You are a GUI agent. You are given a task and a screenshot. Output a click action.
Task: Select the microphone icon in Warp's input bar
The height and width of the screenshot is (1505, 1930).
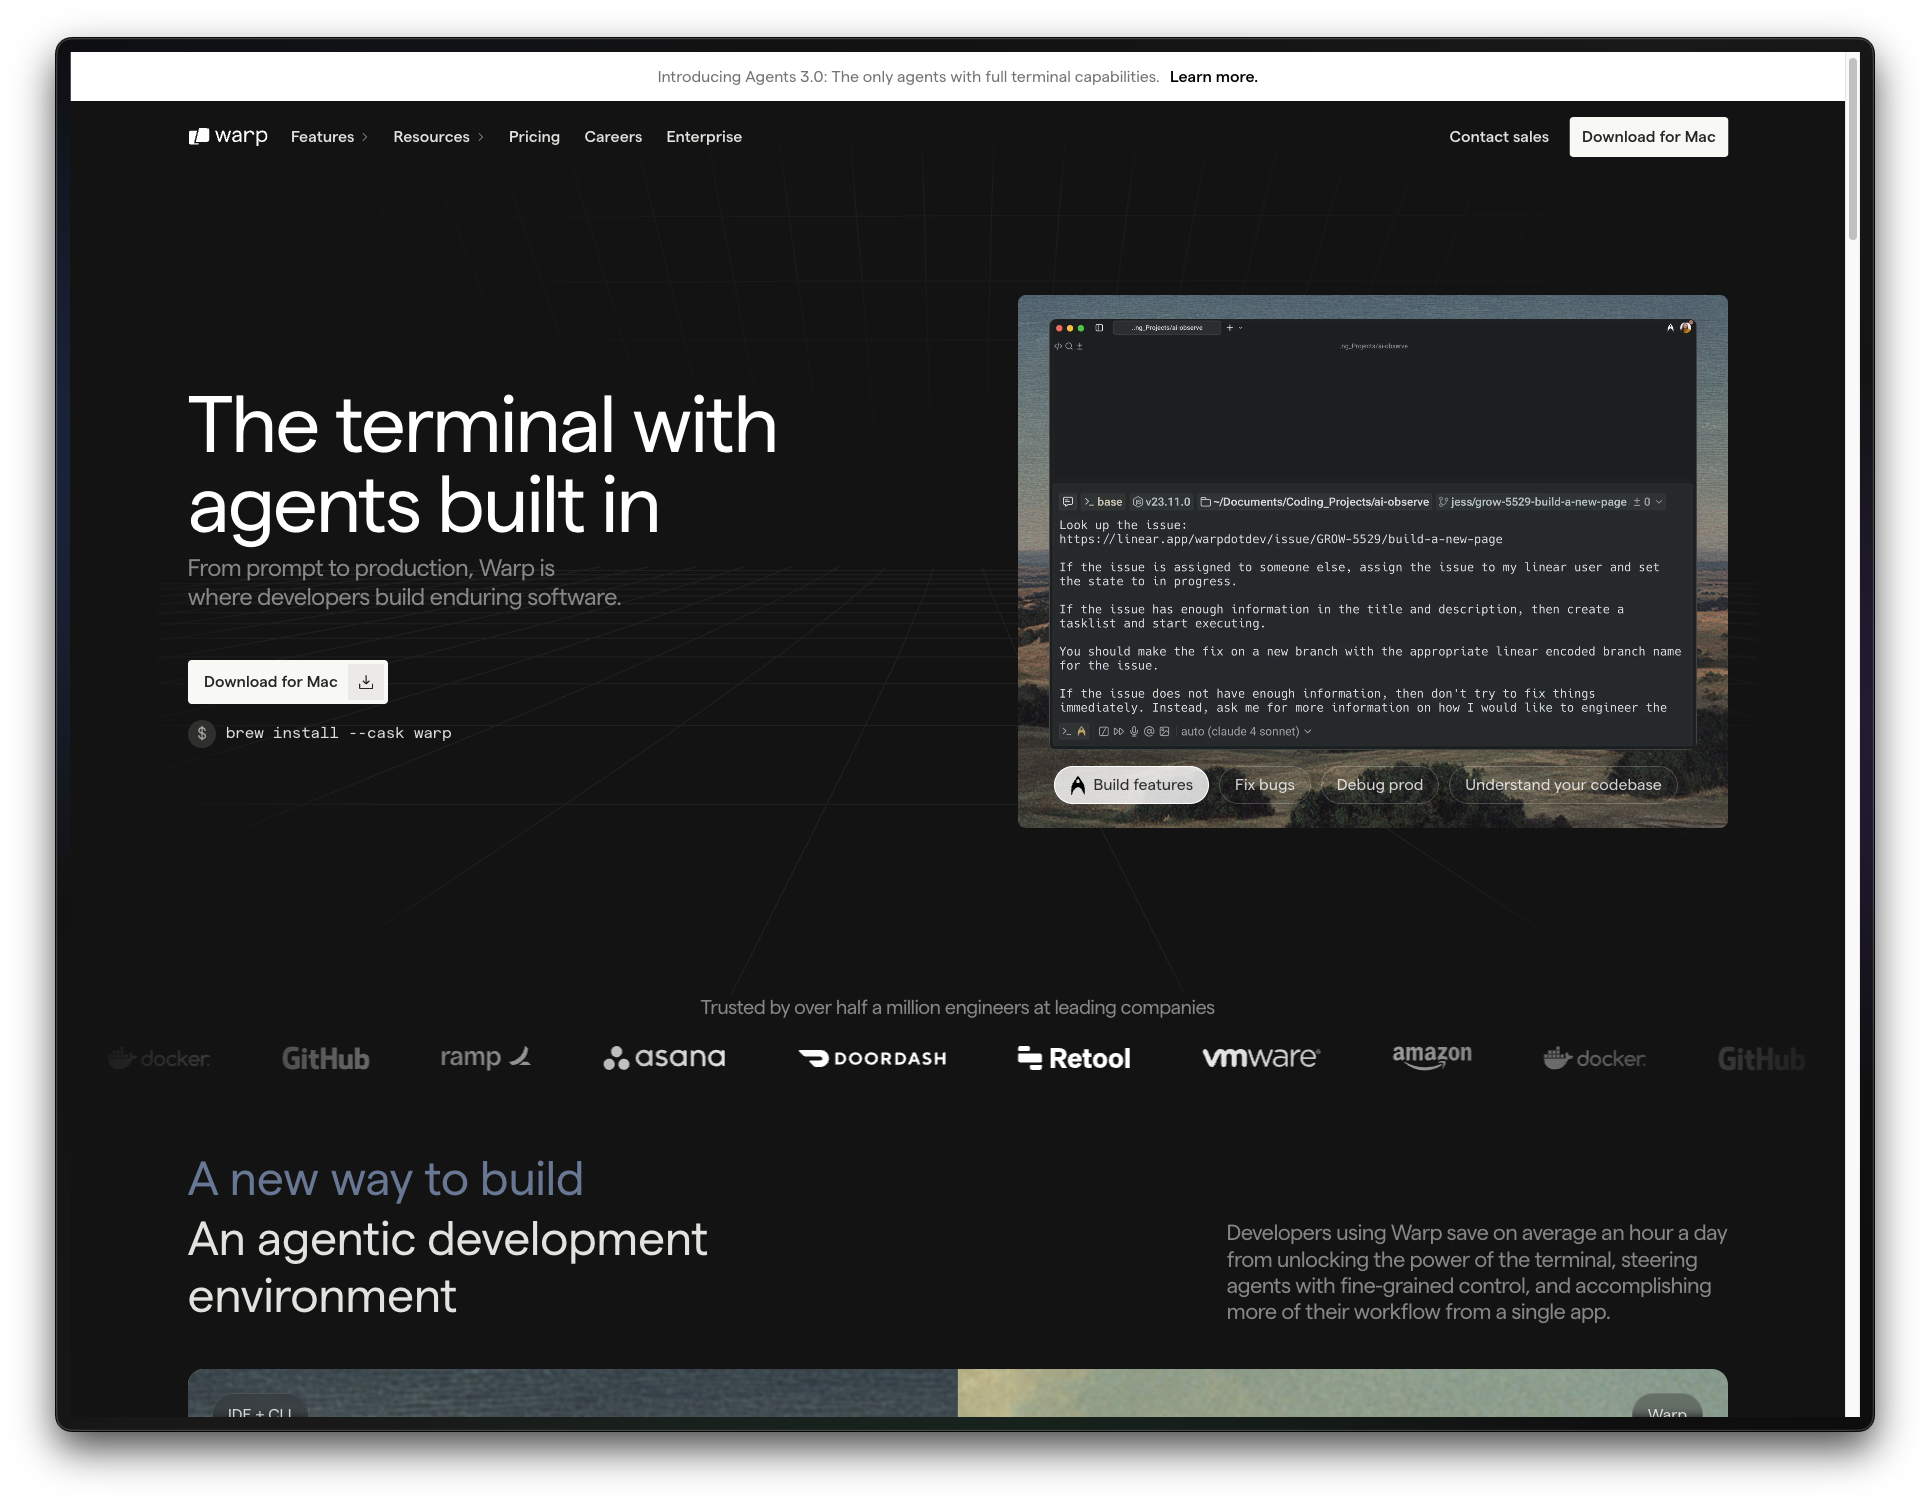pyautogui.click(x=1133, y=731)
